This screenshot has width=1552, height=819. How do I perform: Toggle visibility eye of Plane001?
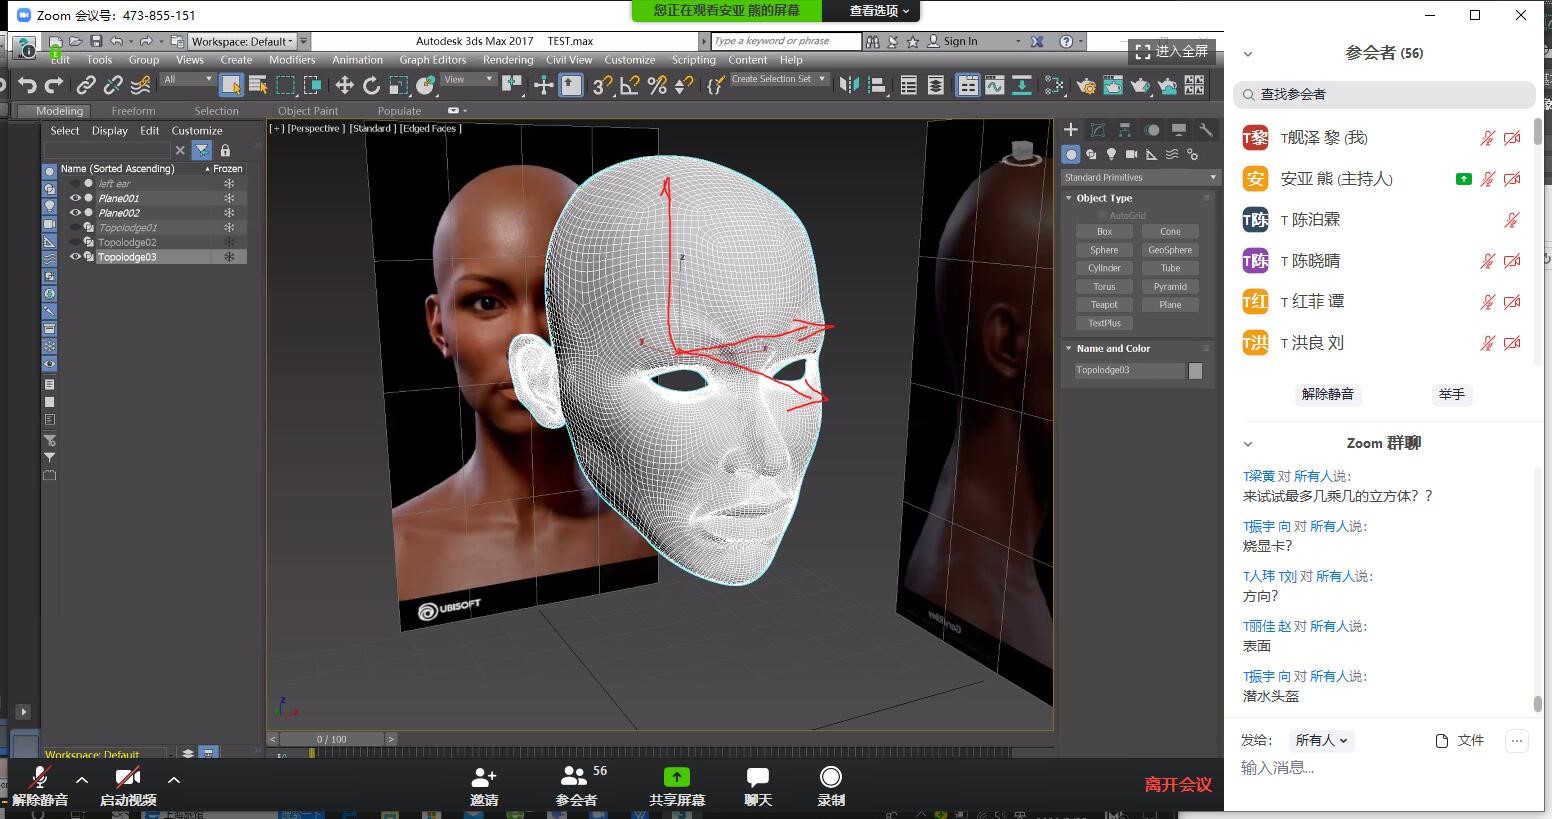coord(74,198)
